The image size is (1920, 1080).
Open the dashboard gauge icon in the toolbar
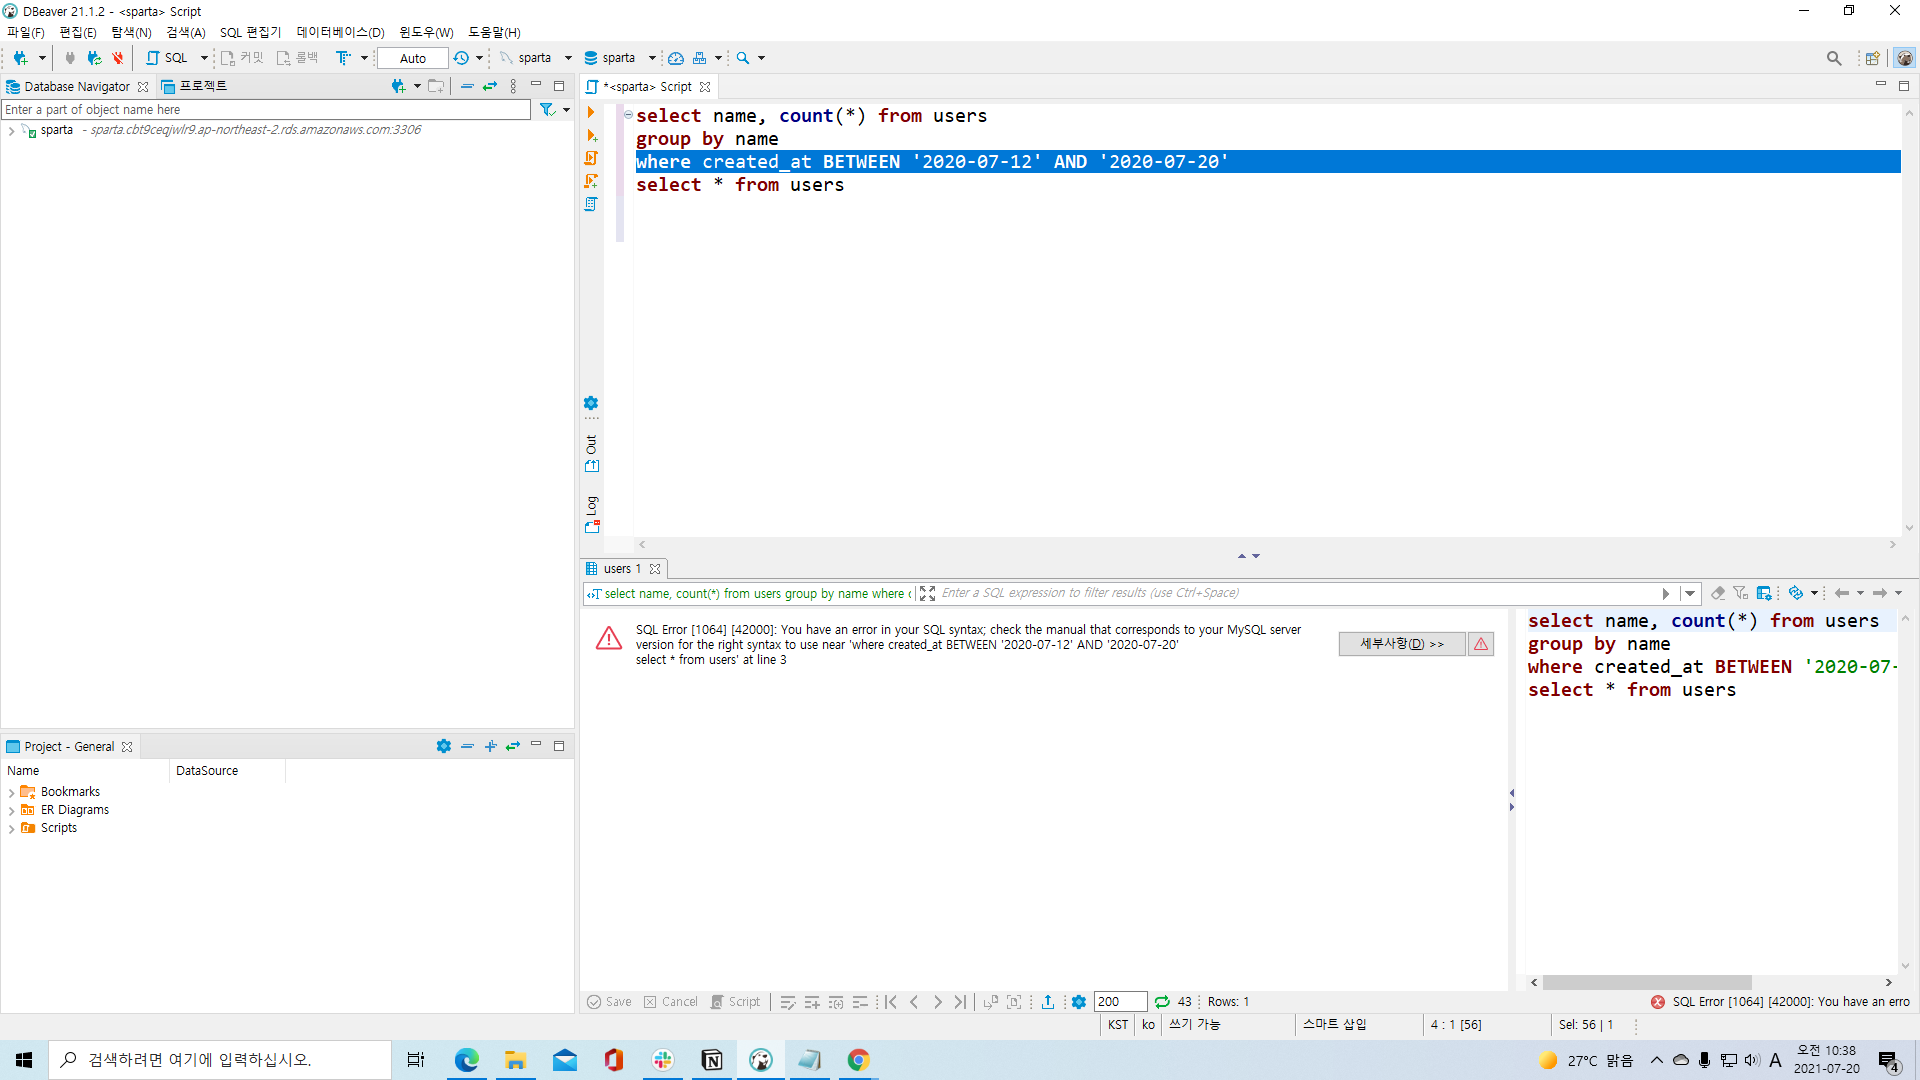coord(676,58)
